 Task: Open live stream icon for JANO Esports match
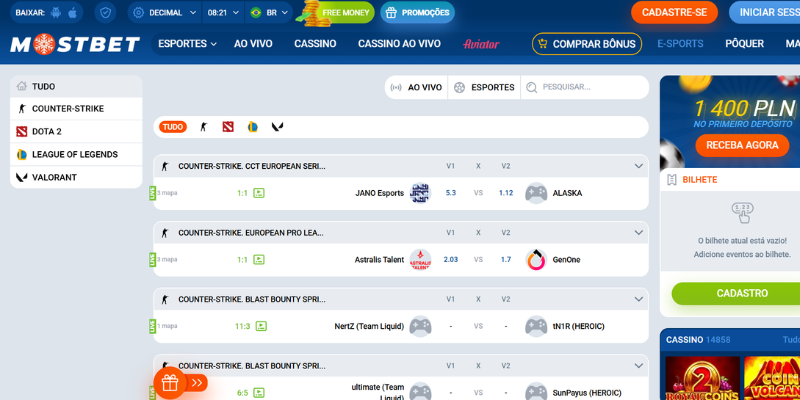pos(259,193)
